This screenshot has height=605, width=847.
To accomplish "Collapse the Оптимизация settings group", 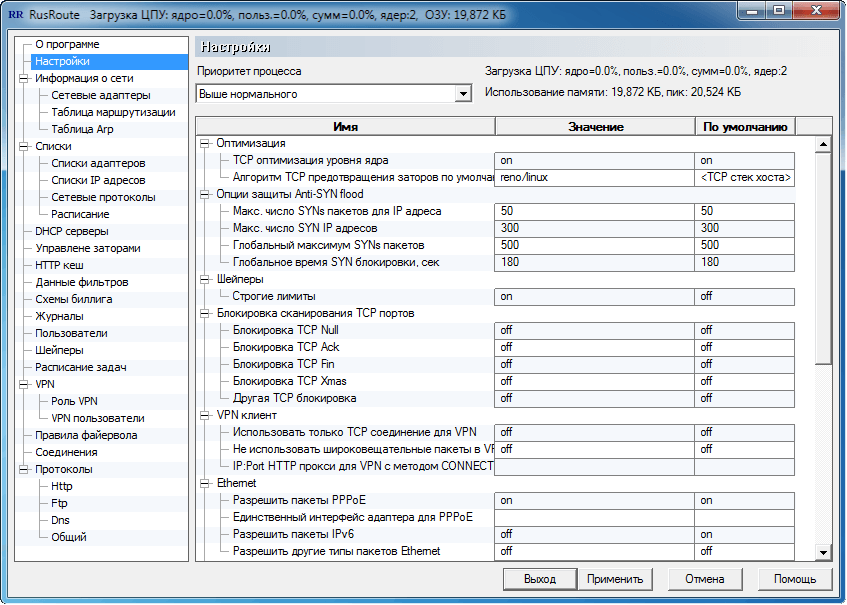I will [204, 144].
